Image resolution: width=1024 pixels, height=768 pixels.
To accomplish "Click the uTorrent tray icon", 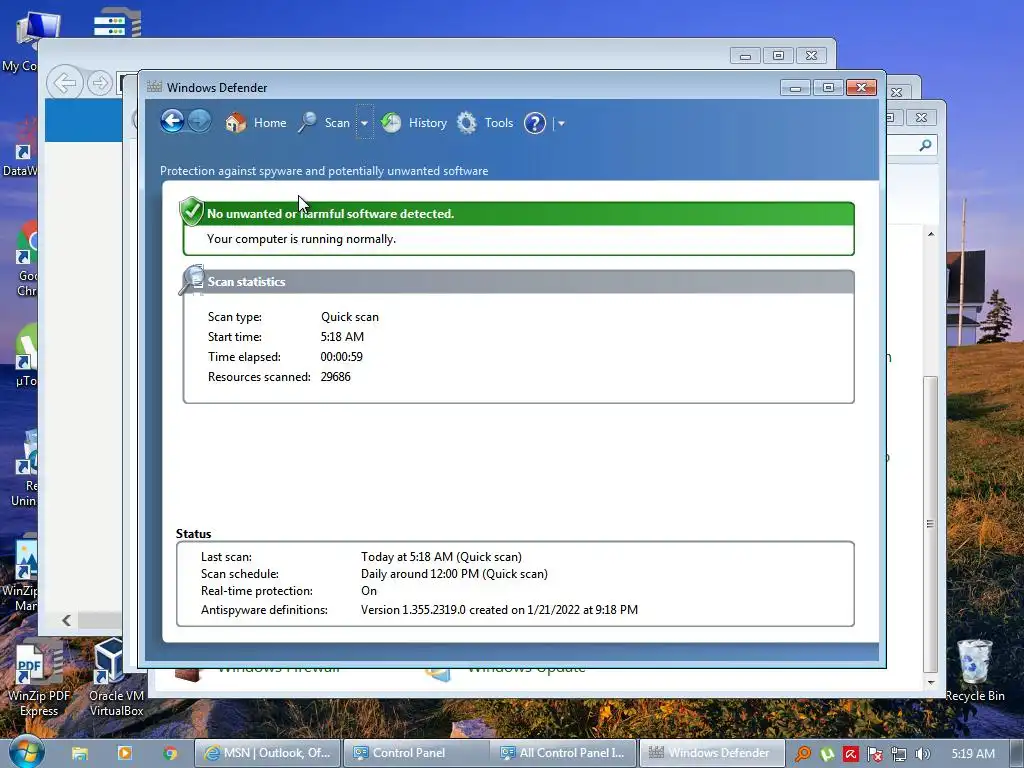I will pos(827,754).
